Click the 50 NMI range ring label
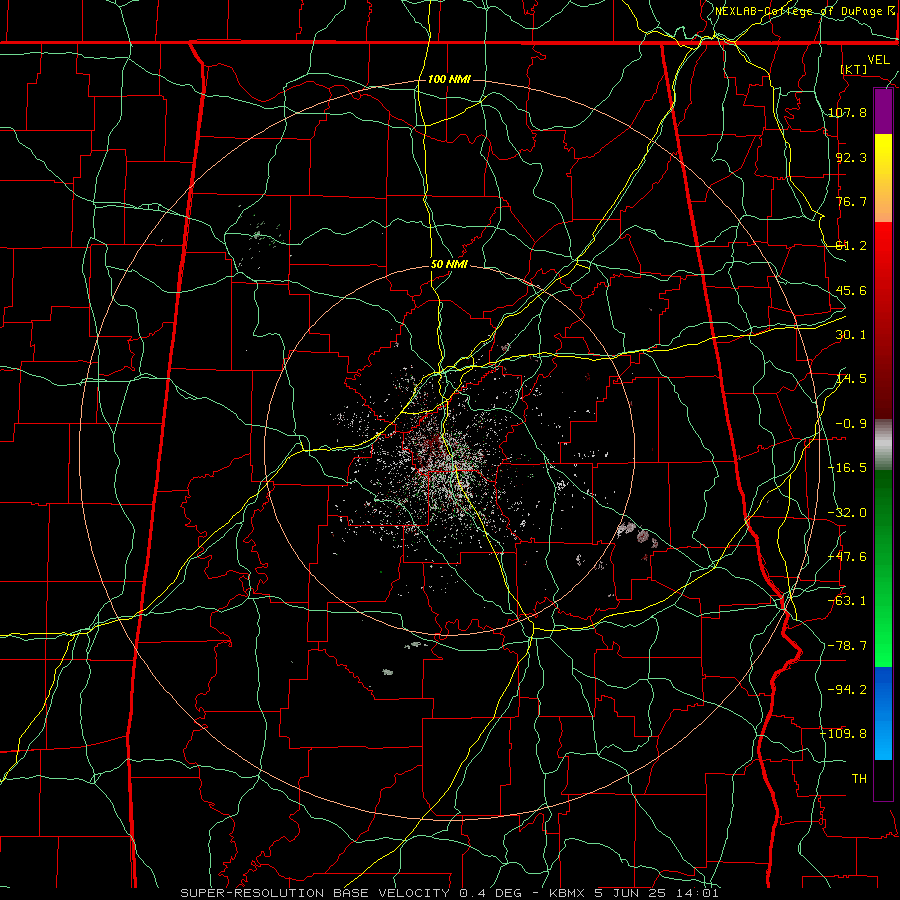Screen dimensions: 900x900 [449, 265]
